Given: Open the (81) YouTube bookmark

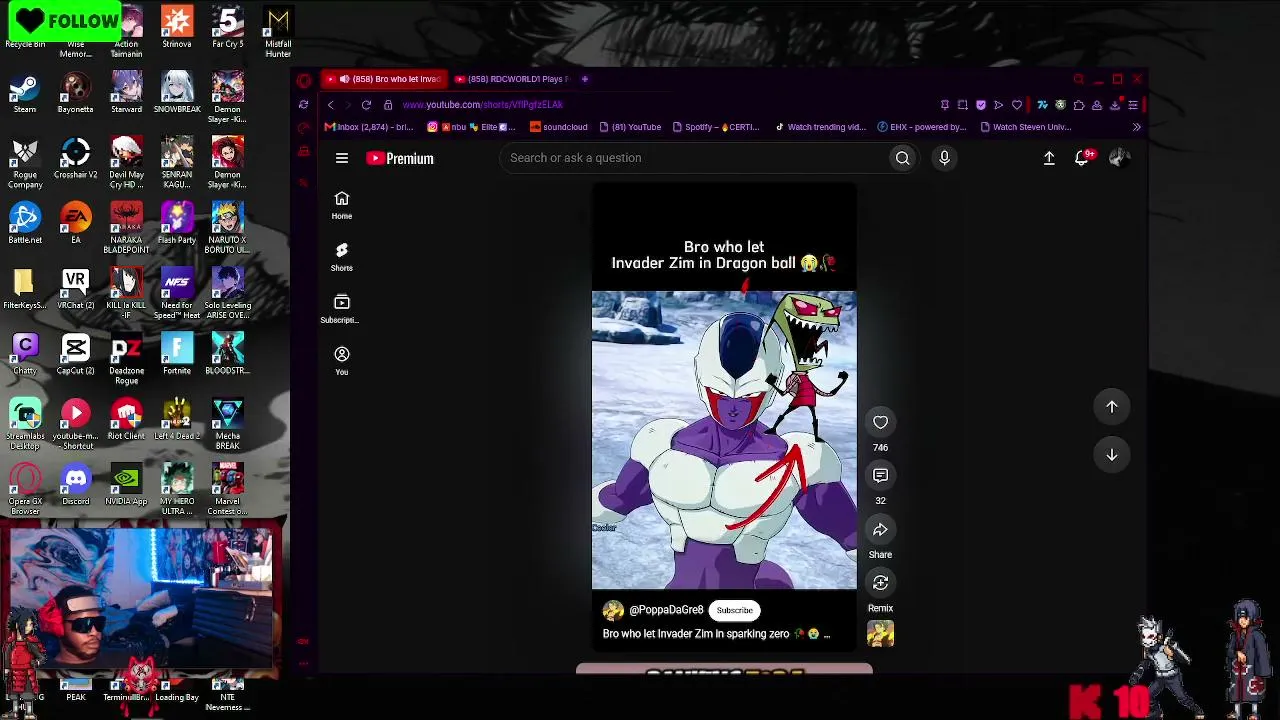Looking at the screenshot, I should (630, 127).
